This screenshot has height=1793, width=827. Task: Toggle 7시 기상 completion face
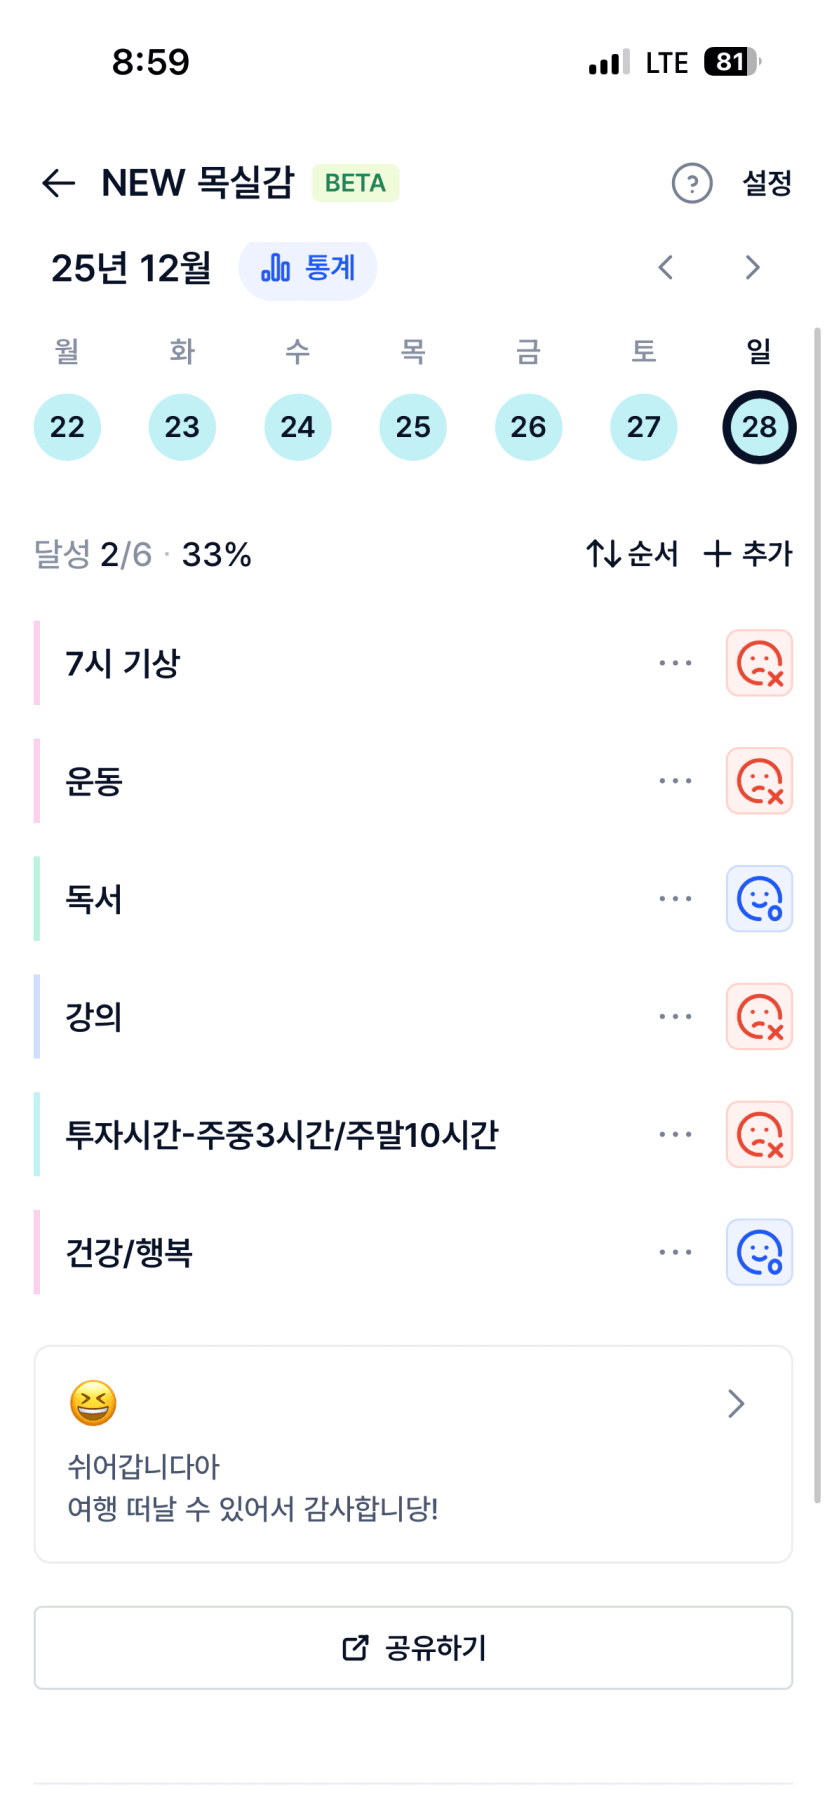point(759,663)
